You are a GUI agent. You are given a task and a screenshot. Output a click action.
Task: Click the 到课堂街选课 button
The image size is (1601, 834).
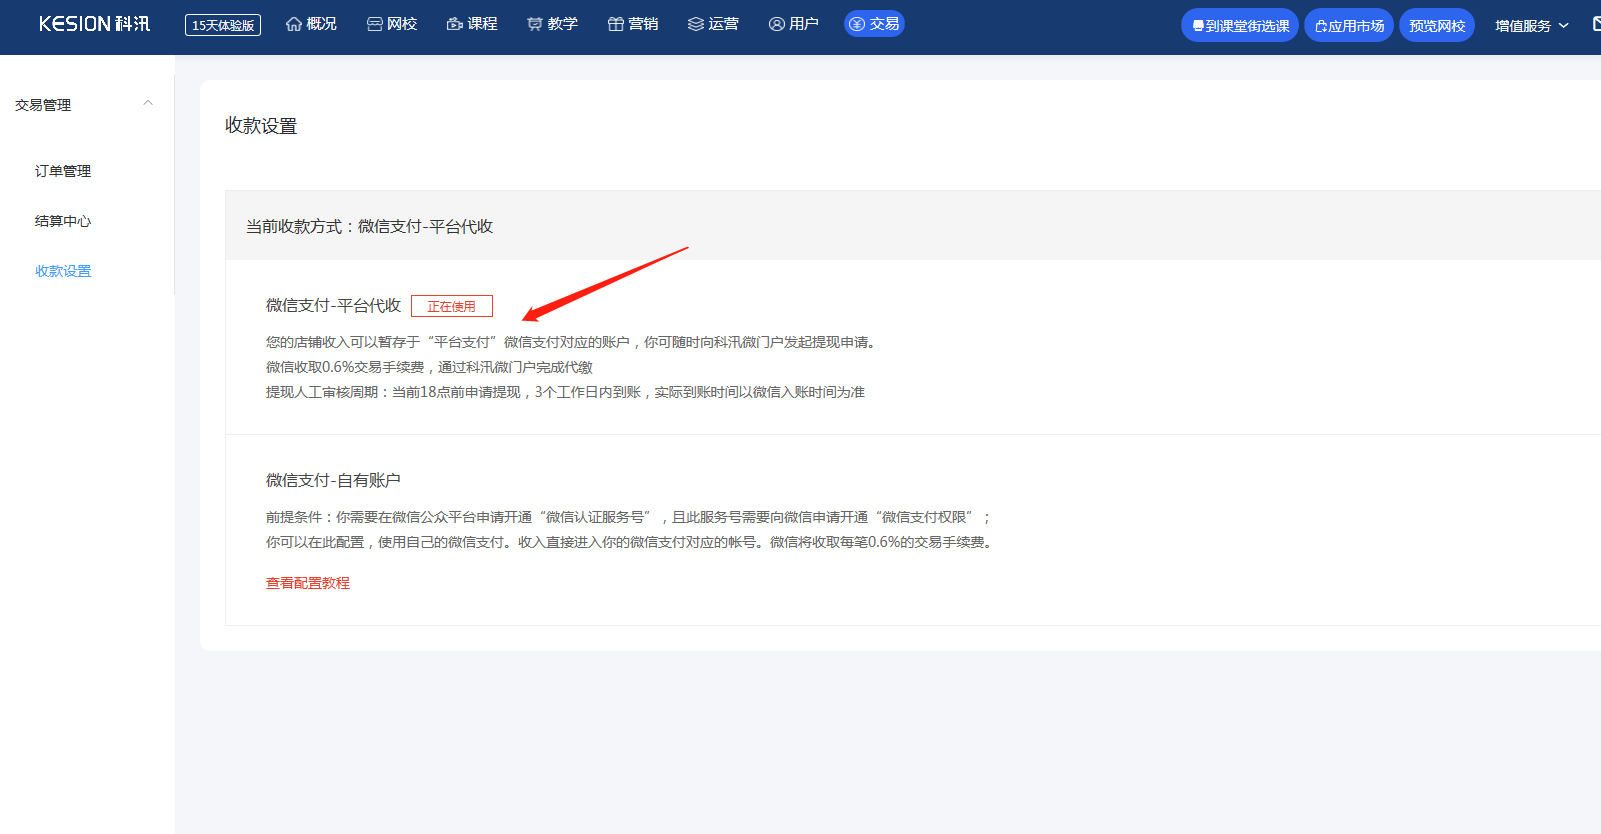point(1239,26)
